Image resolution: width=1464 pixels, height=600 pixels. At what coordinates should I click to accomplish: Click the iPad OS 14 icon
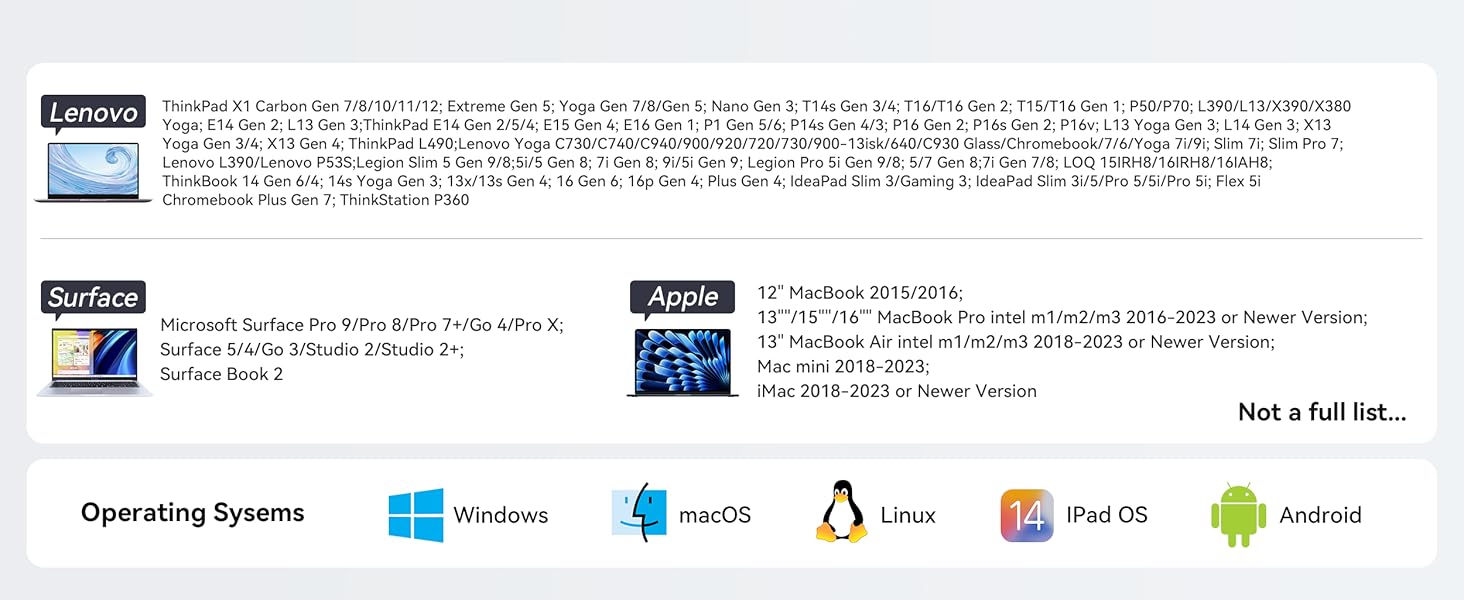[x=1027, y=515]
